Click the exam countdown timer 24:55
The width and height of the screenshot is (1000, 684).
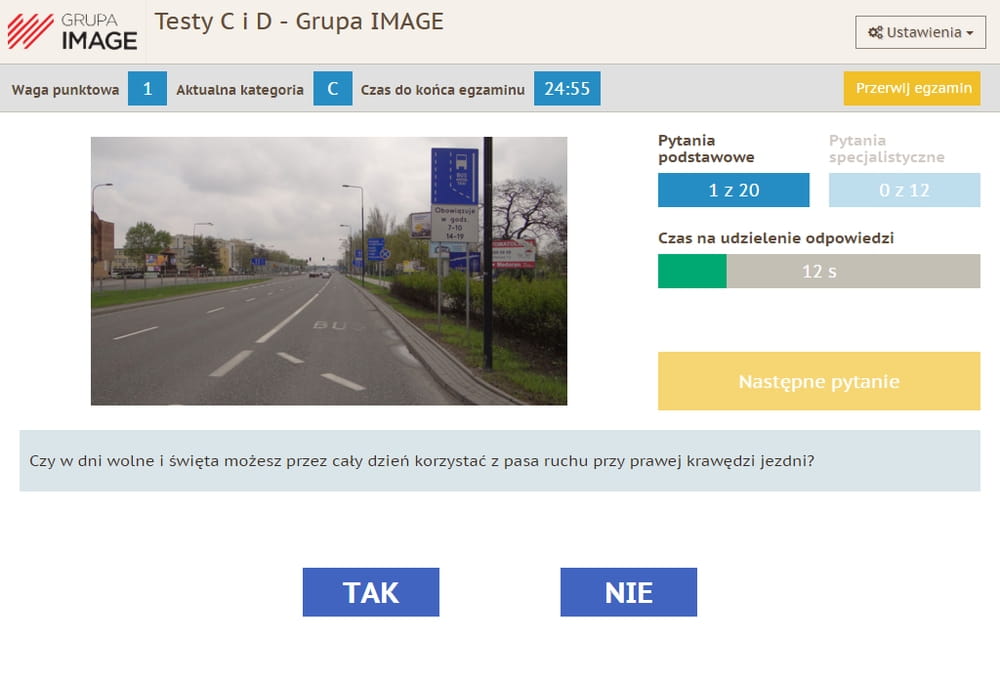tap(566, 89)
